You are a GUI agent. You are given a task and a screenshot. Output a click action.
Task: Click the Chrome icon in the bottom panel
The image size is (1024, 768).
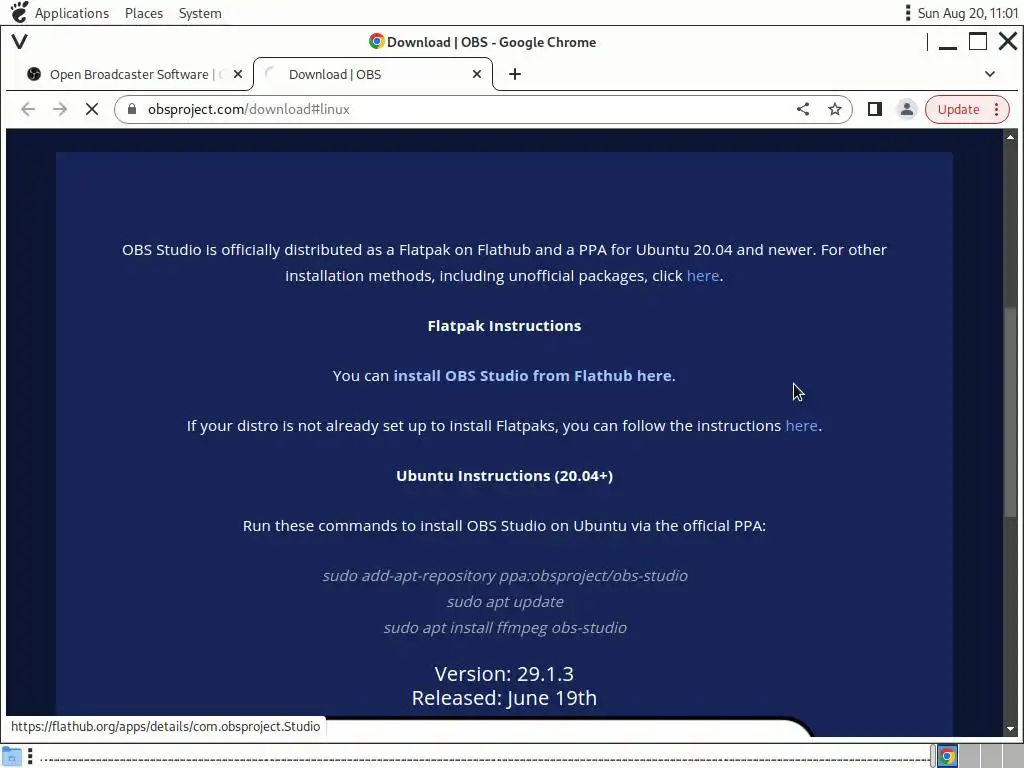coord(947,756)
